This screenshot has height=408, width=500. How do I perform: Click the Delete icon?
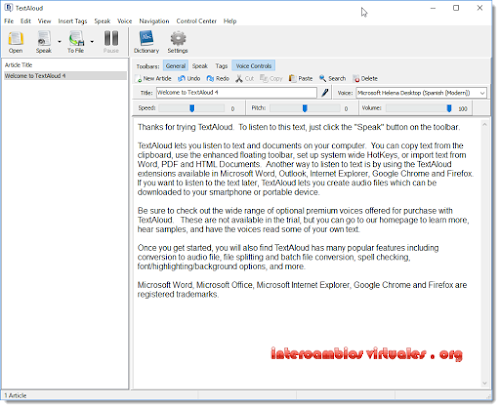365,79
